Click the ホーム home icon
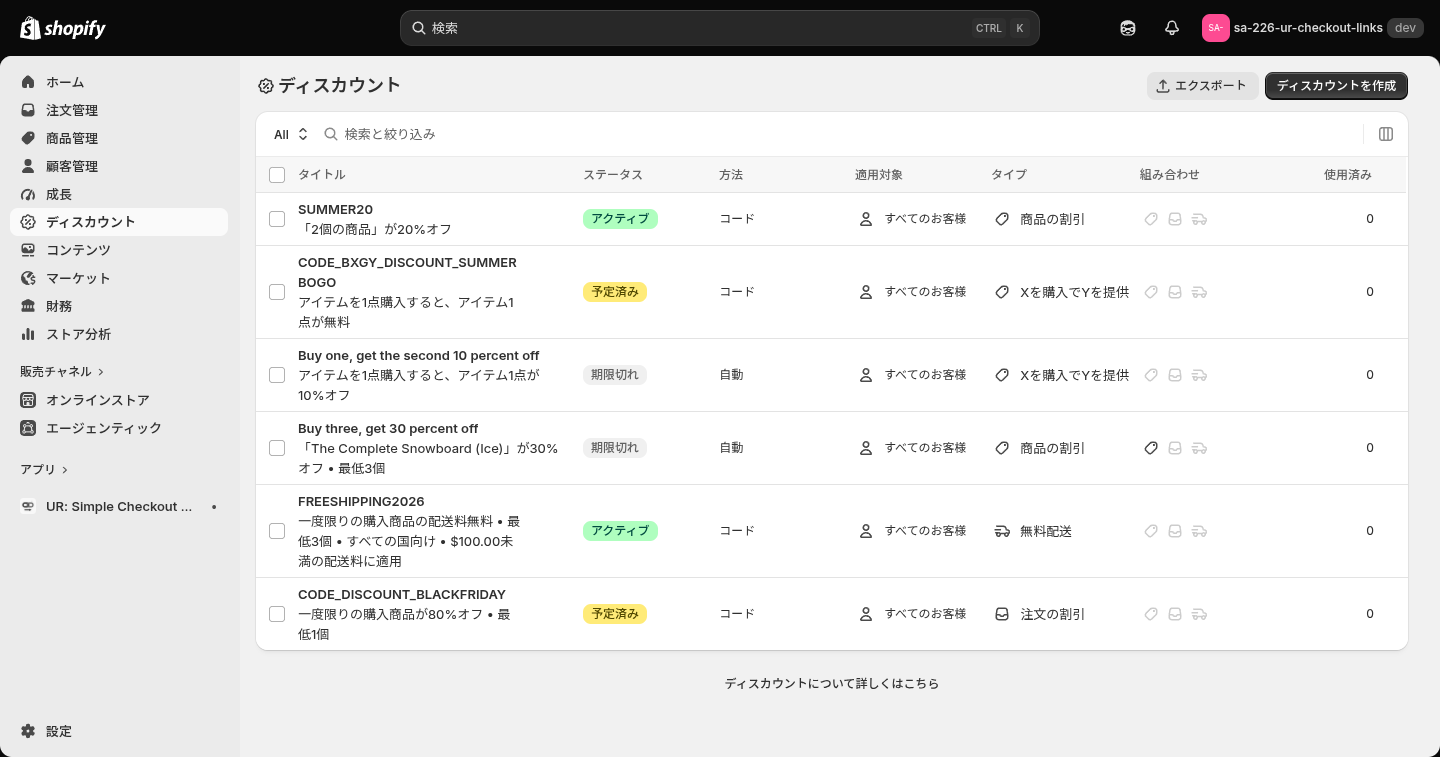The width and height of the screenshot is (1440, 757). pyautogui.click(x=28, y=82)
